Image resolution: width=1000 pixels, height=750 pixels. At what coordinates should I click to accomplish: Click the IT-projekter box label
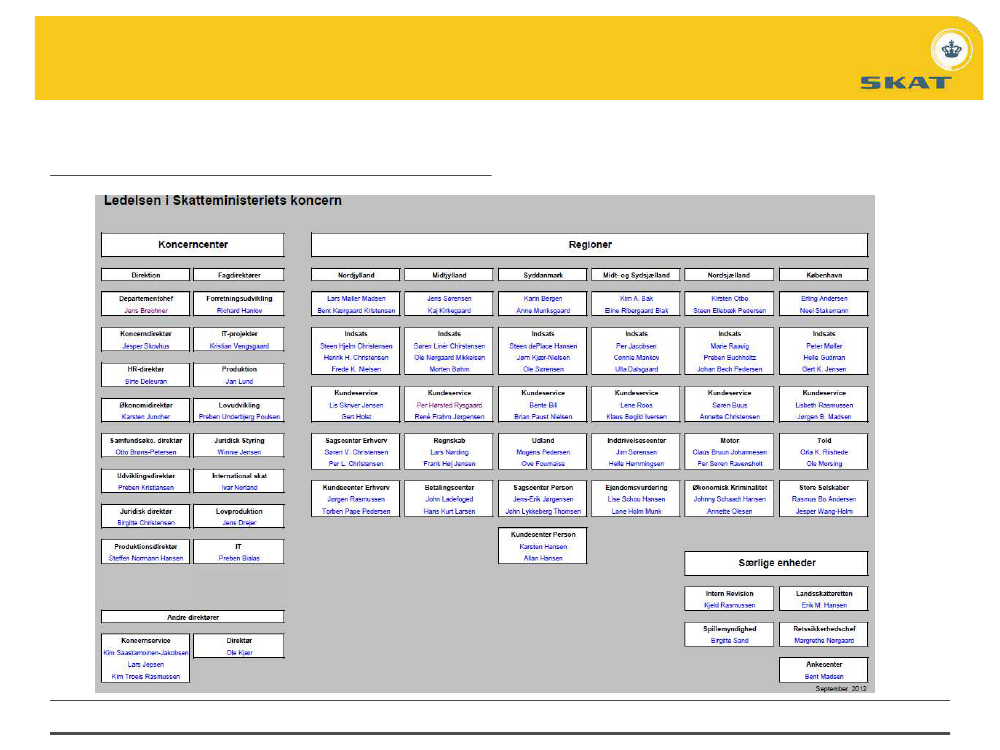pyautogui.click(x=239, y=334)
